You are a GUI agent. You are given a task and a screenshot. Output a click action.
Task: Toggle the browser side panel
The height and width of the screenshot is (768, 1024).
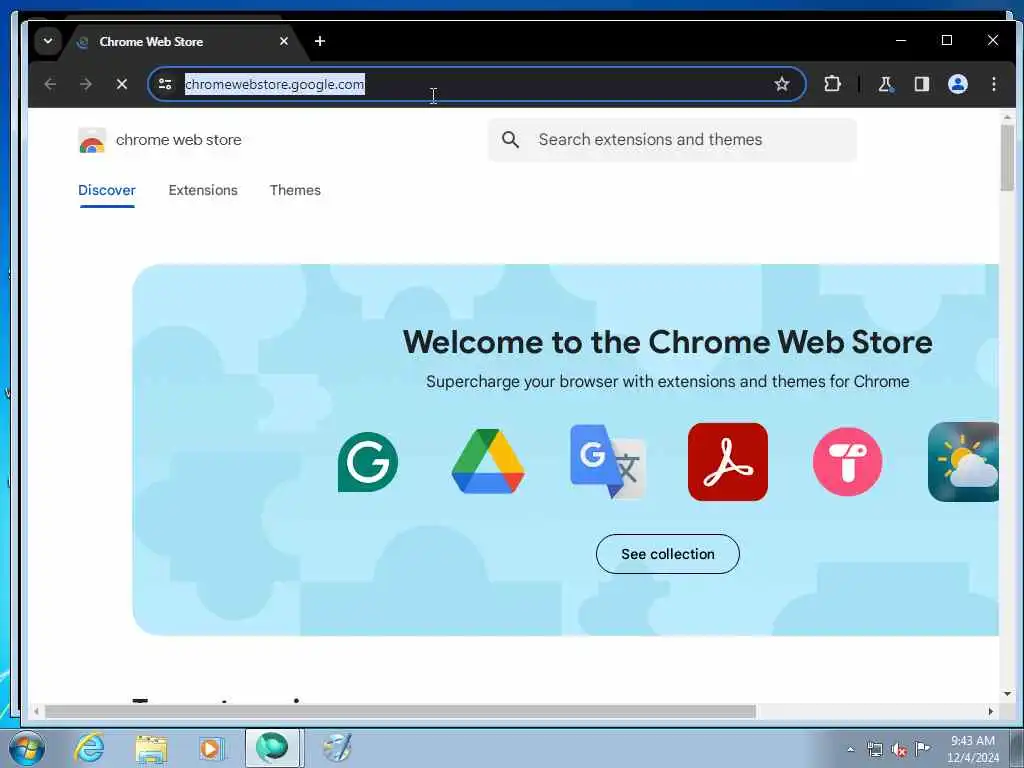(921, 84)
